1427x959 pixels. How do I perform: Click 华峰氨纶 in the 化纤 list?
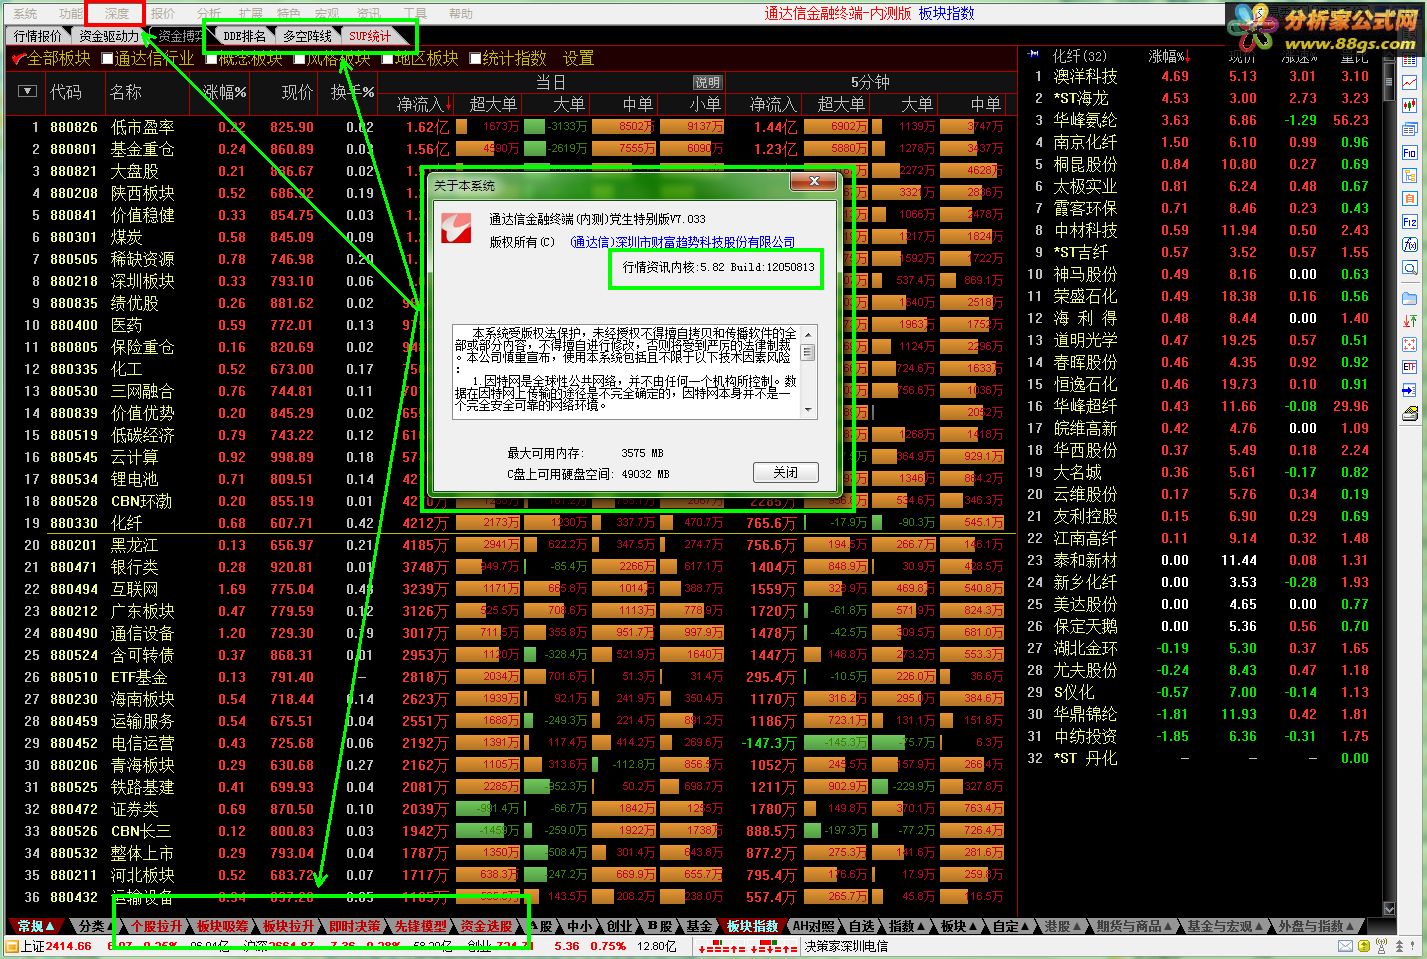(1085, 120)
